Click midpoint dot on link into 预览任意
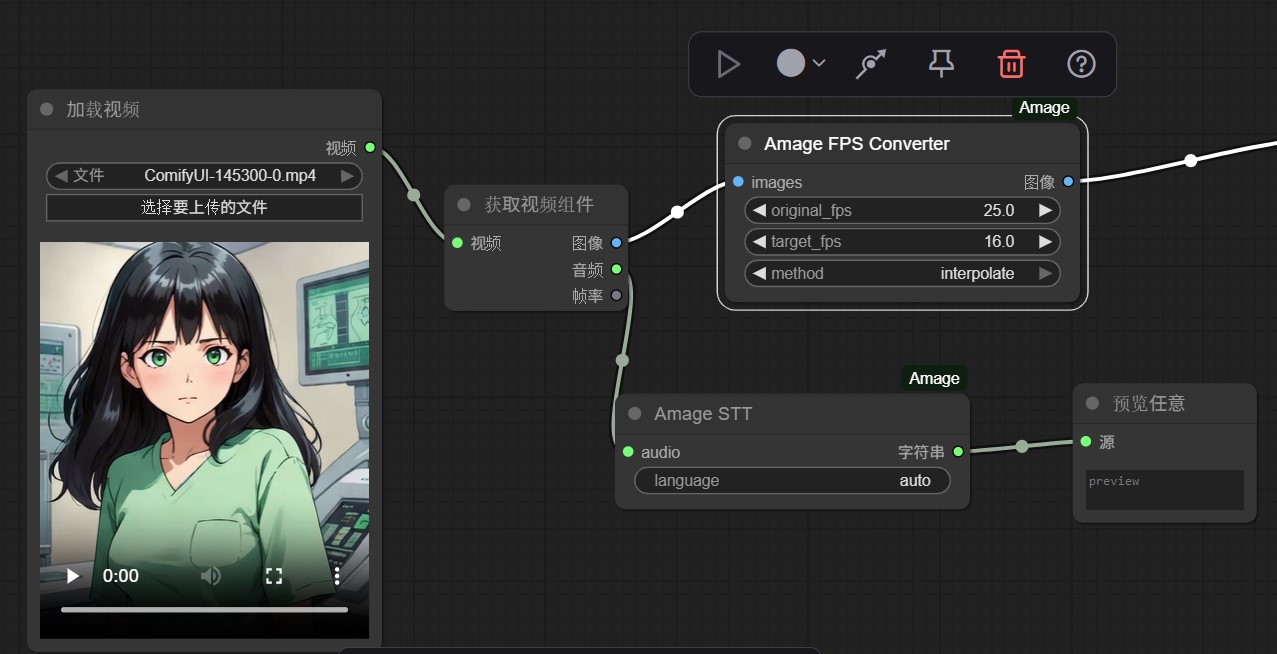The width and height of the screenshot is (1277, 654). click(1021, 447)
